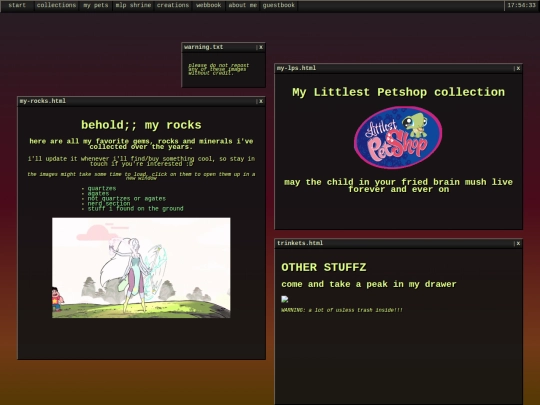Image resolution: width=540 pixels, height=405 pixels.
Task: Open the start menu in the top bar
Action: tap(17, 6)
